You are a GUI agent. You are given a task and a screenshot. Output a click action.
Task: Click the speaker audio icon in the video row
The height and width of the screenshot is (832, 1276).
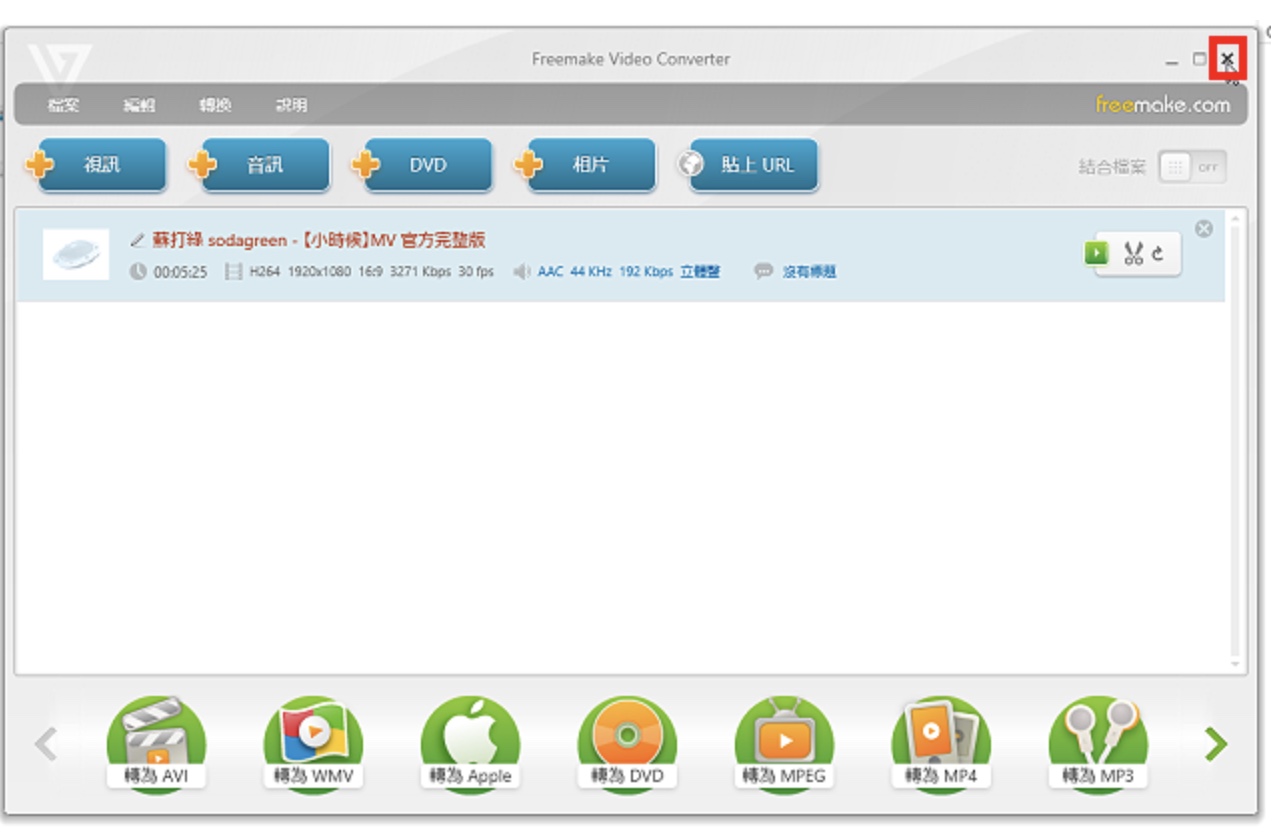click(521, 272)
